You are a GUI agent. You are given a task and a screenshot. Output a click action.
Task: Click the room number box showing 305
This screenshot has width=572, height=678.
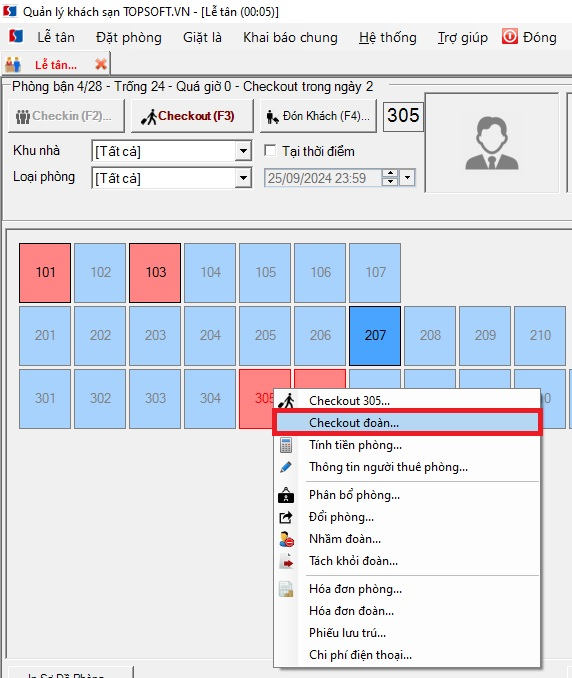(x=403, y=116)
